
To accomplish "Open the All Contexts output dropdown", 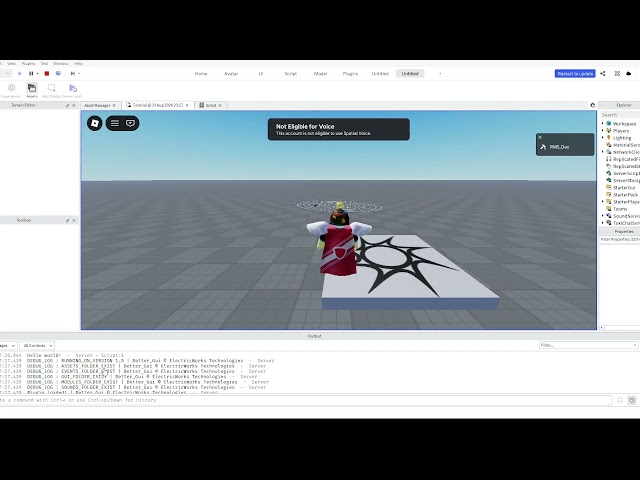I will (x=37, y=346).
